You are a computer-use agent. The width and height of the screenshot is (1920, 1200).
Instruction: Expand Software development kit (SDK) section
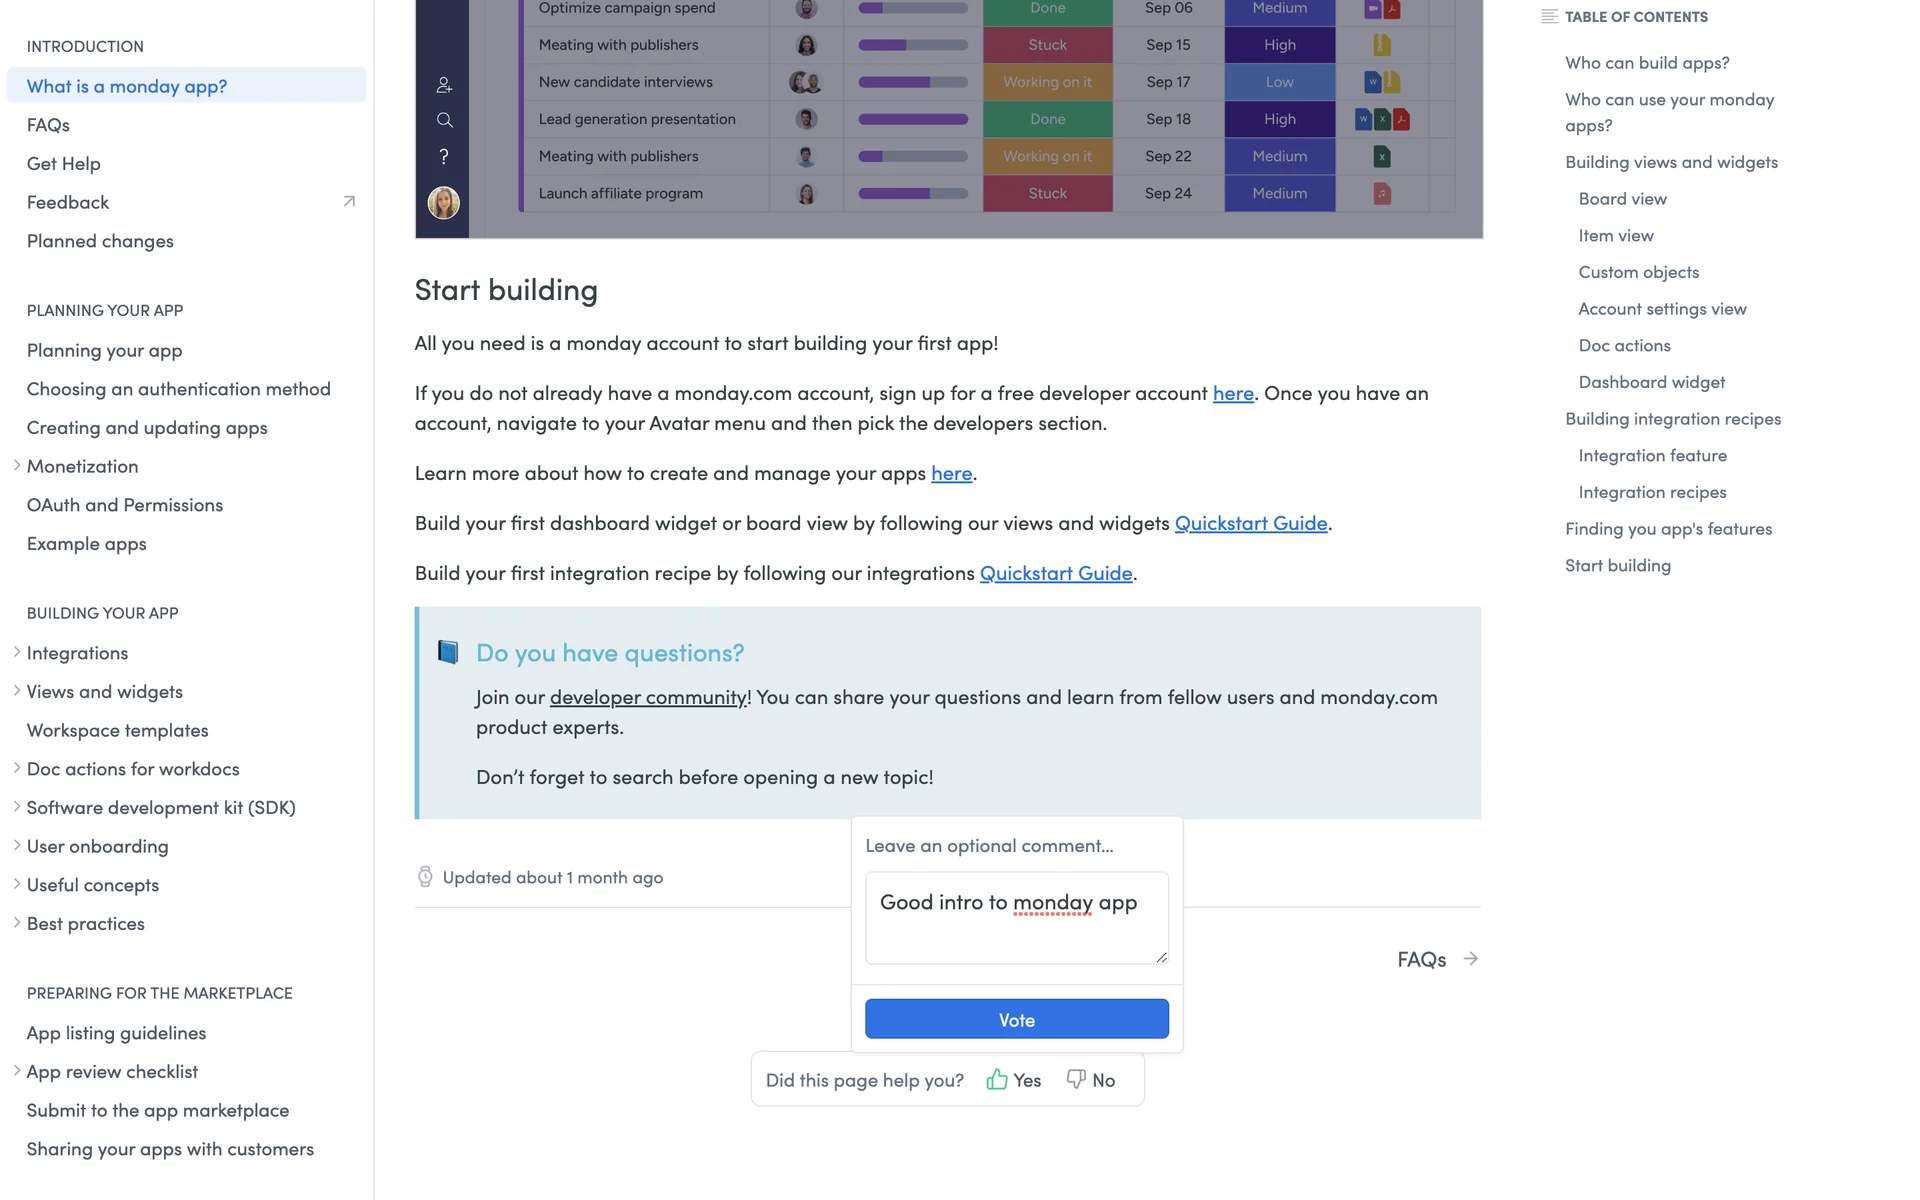[x=17, y=807]
